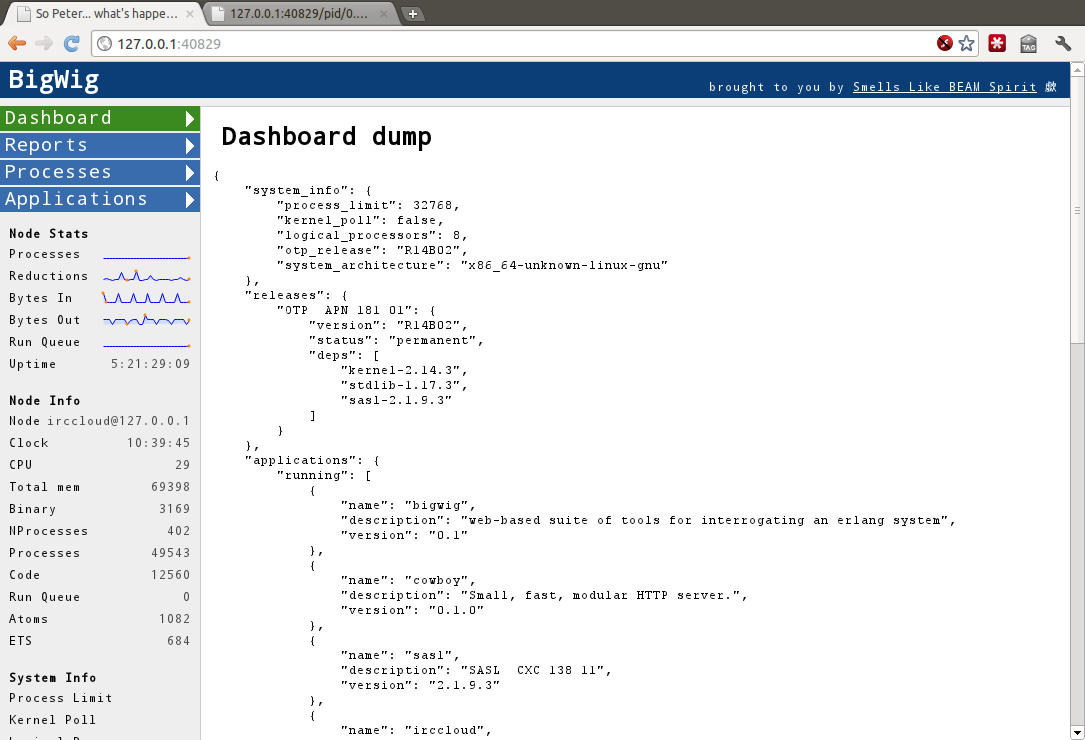Click the red blocked-content icon in address bar
1085x740 pixels.
[945, 44]
